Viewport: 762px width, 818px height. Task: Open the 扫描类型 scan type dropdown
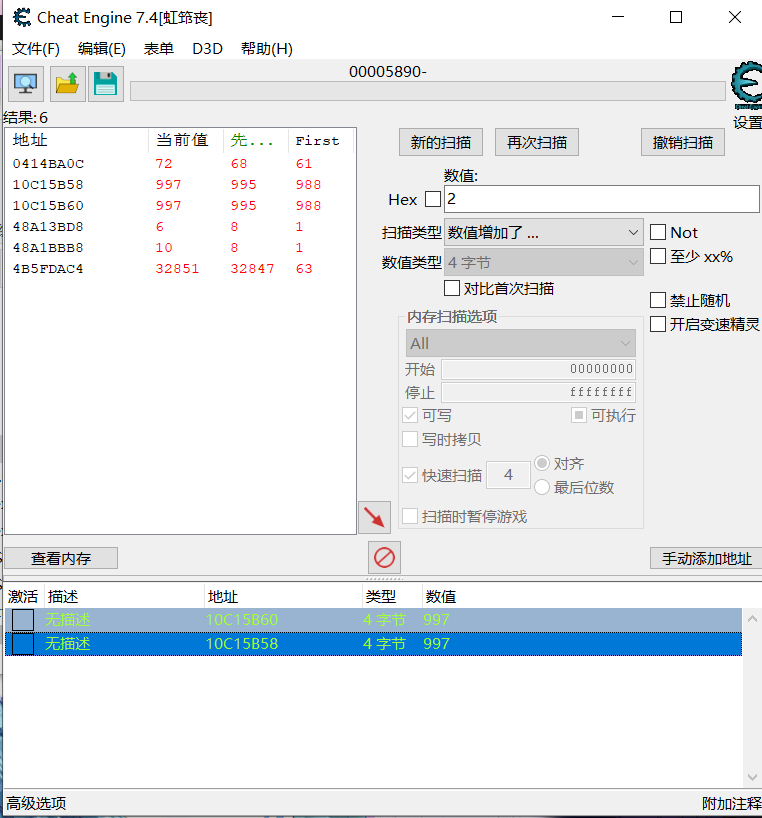(543, 232)
